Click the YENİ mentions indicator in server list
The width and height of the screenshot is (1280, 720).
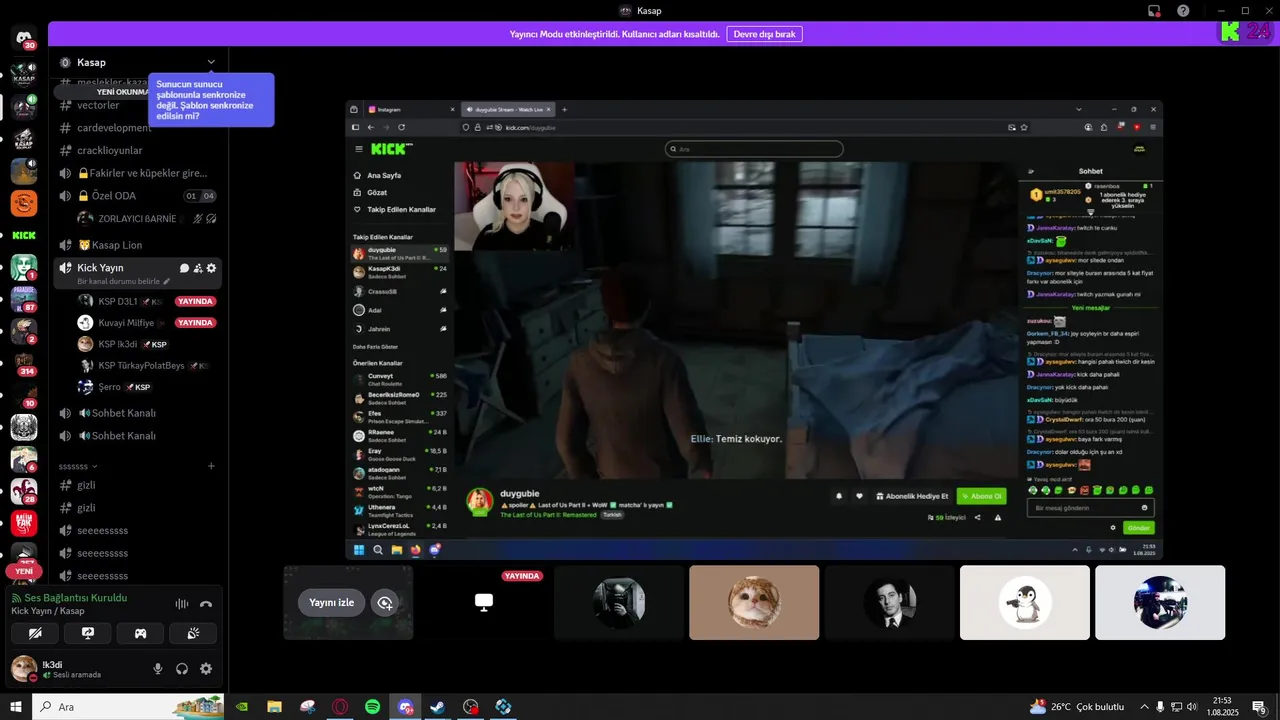point(24,572)
